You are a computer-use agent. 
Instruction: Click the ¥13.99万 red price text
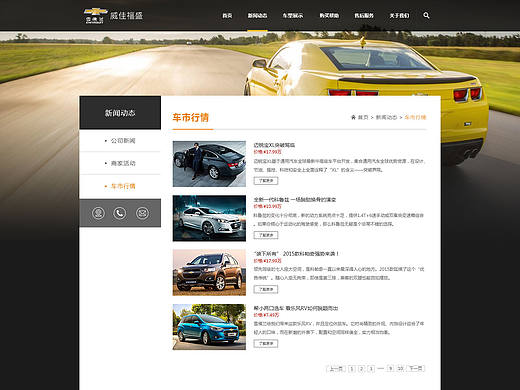(x=267, y=206)
